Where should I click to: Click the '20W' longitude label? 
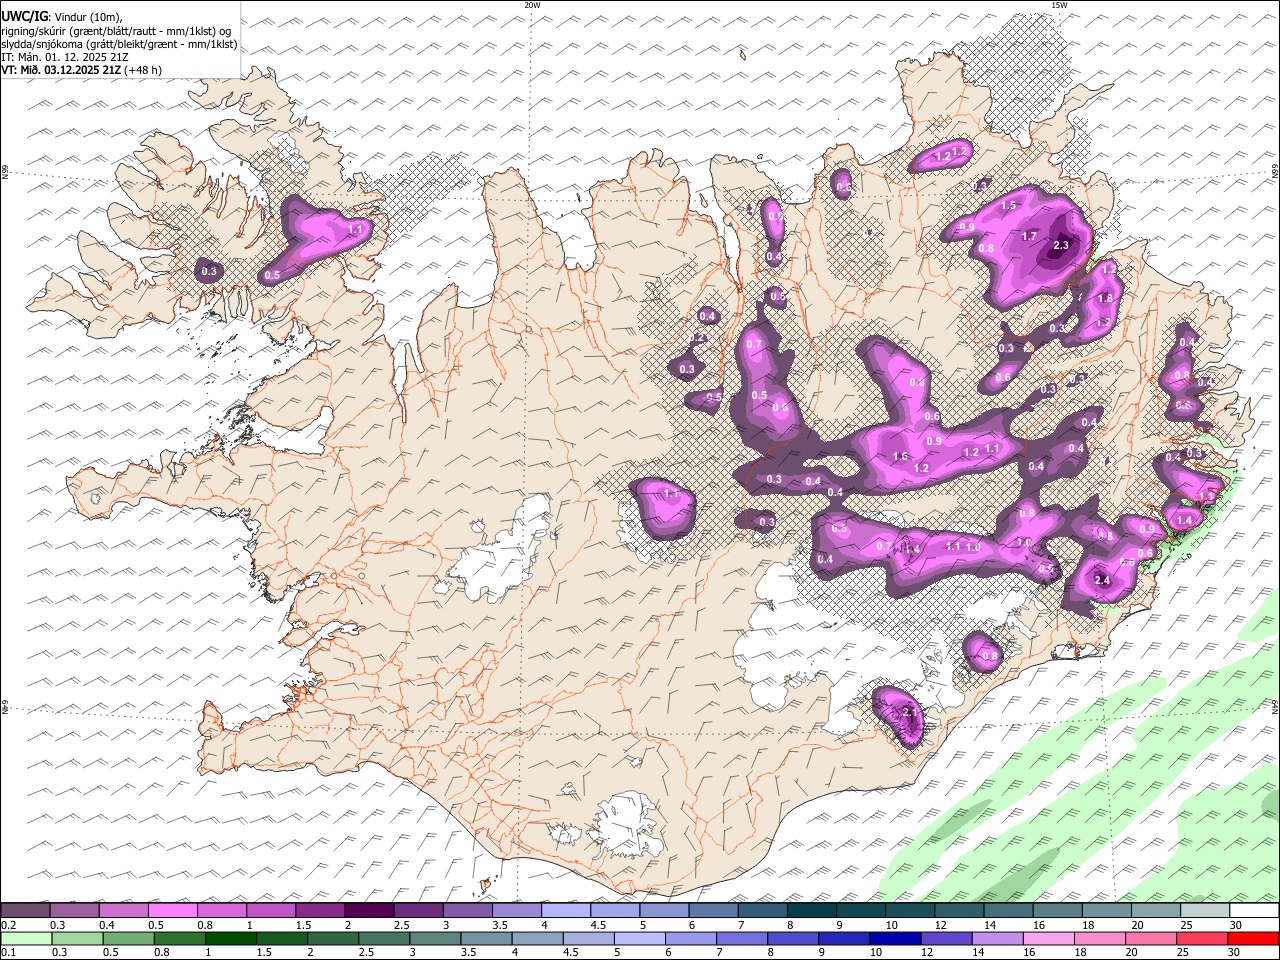coord(532,5)
